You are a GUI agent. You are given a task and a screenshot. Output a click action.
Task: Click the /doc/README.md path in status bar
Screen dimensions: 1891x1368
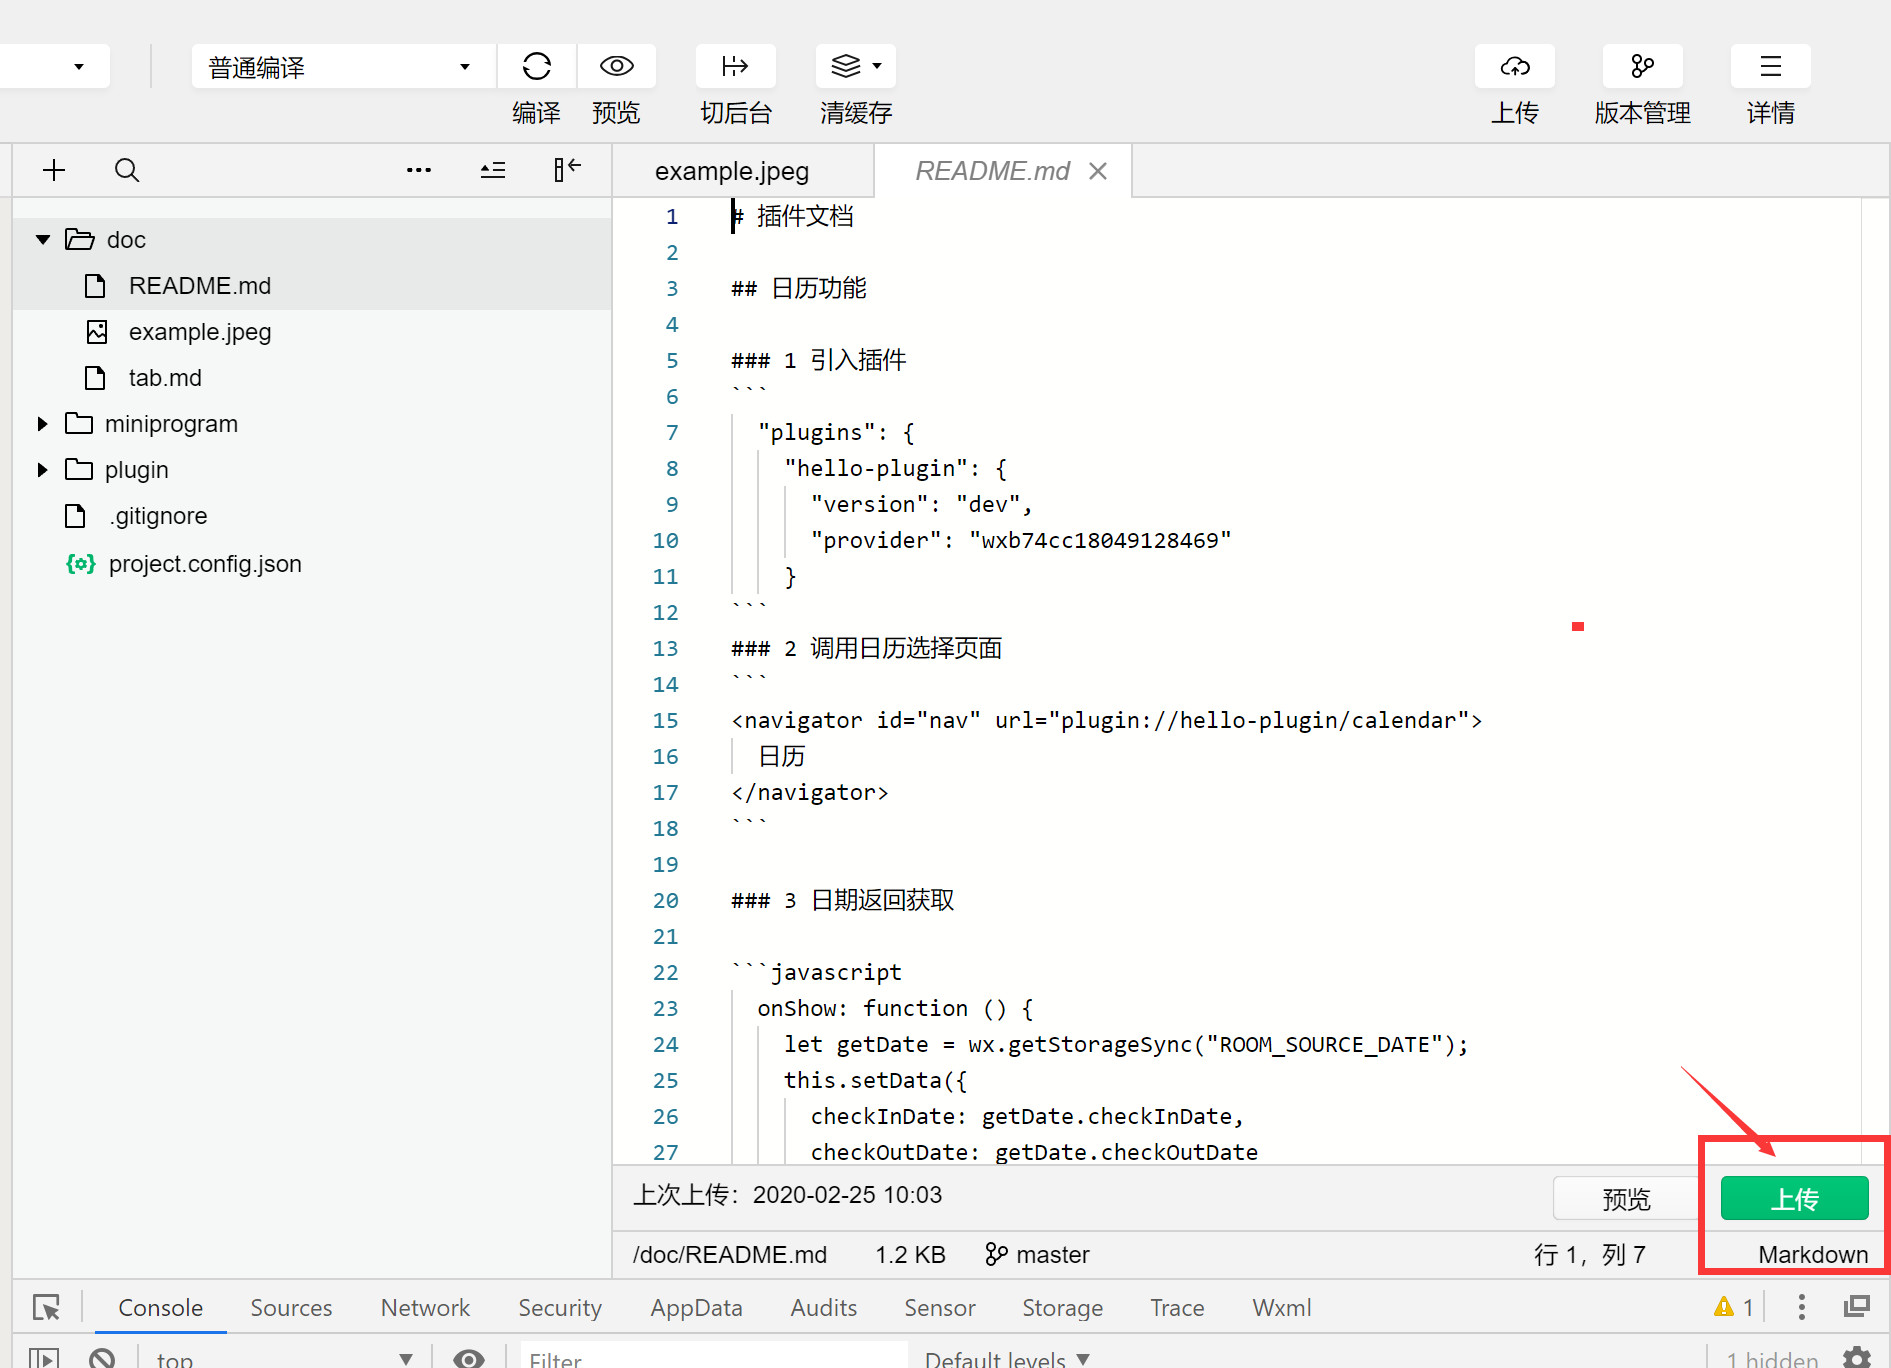tap(730, 1254)
